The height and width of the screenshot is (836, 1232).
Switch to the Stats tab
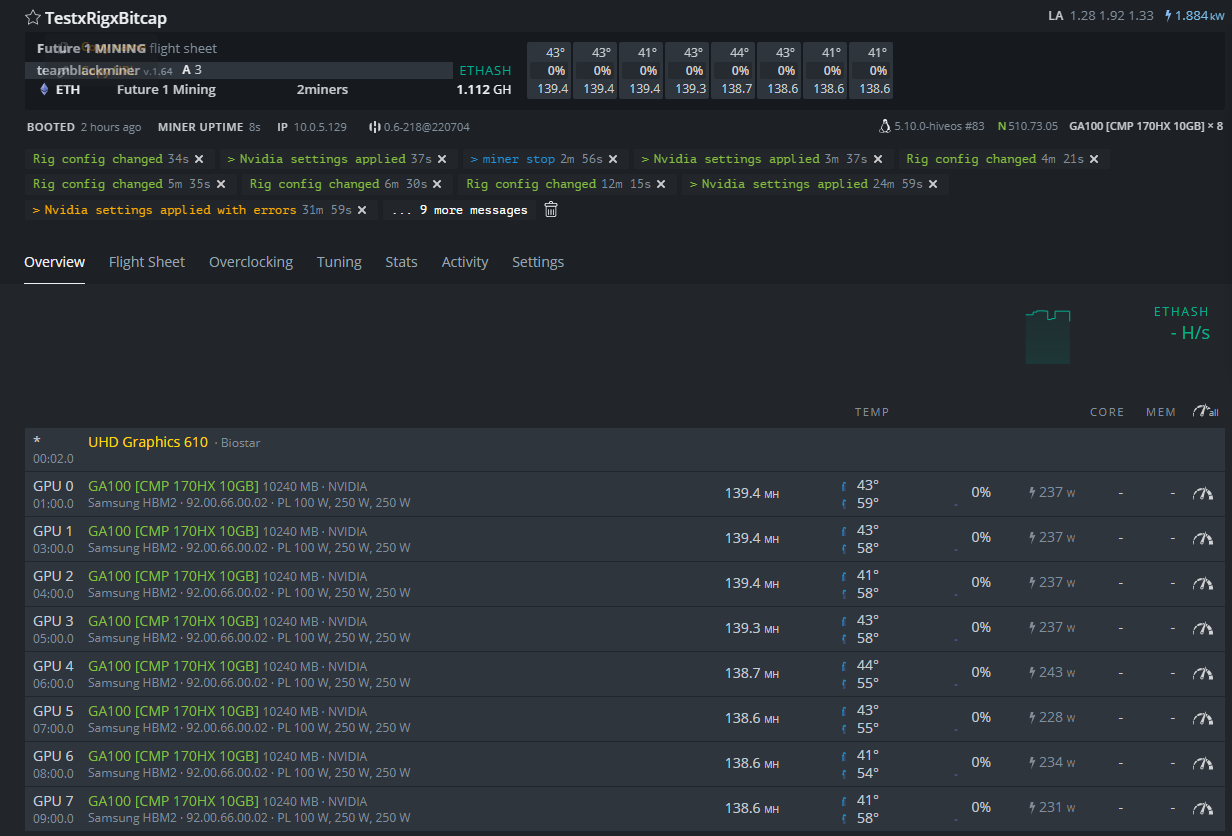401,261
